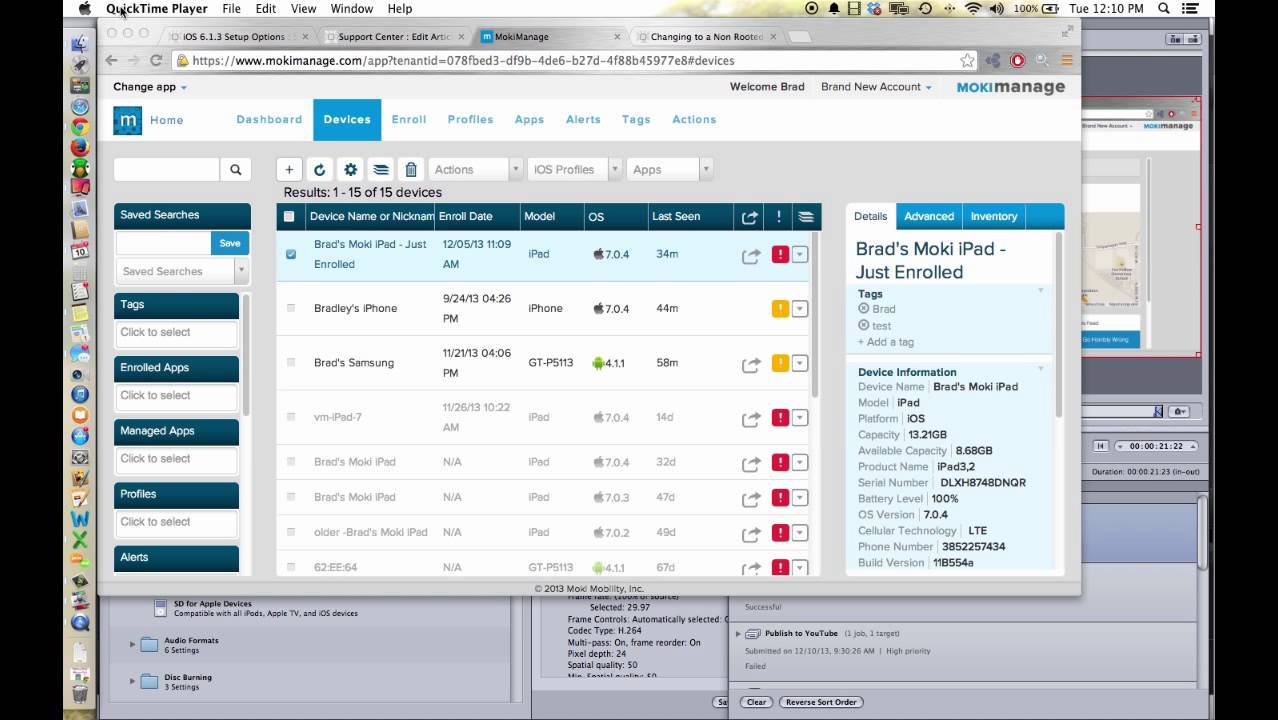This screenshot has height=720, width=1278.
Task: Click the layers column header icon
Action: 806,217
